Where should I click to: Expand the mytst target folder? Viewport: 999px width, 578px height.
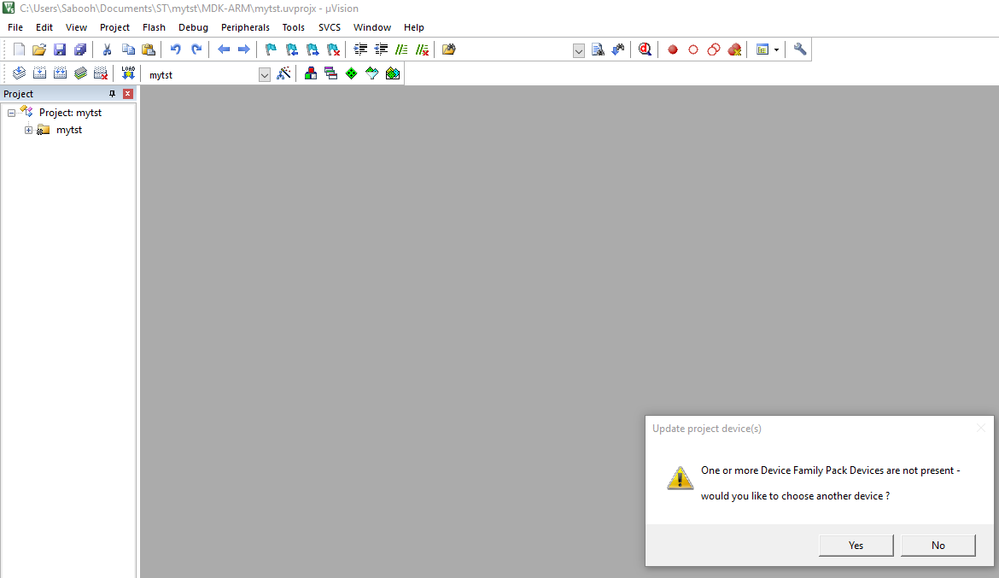[x=28, y=130]
